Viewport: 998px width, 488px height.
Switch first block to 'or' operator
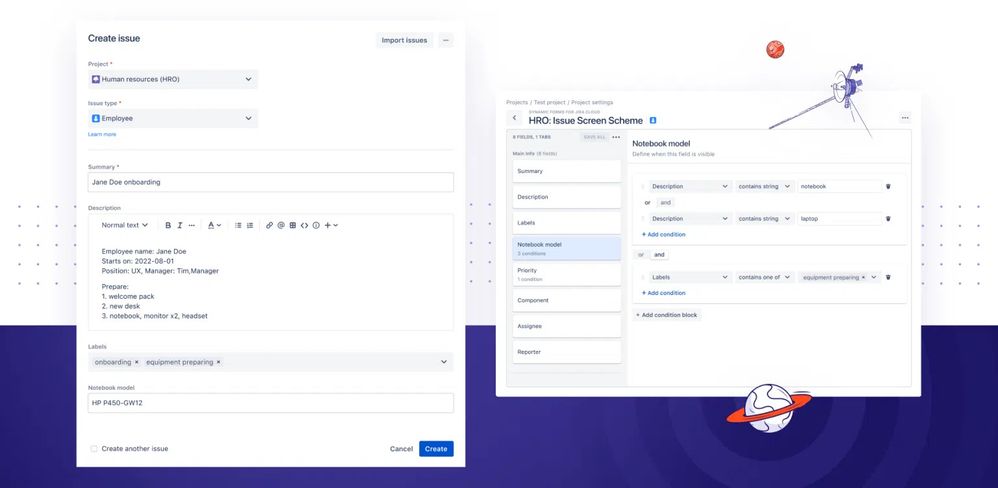(647, 202)
